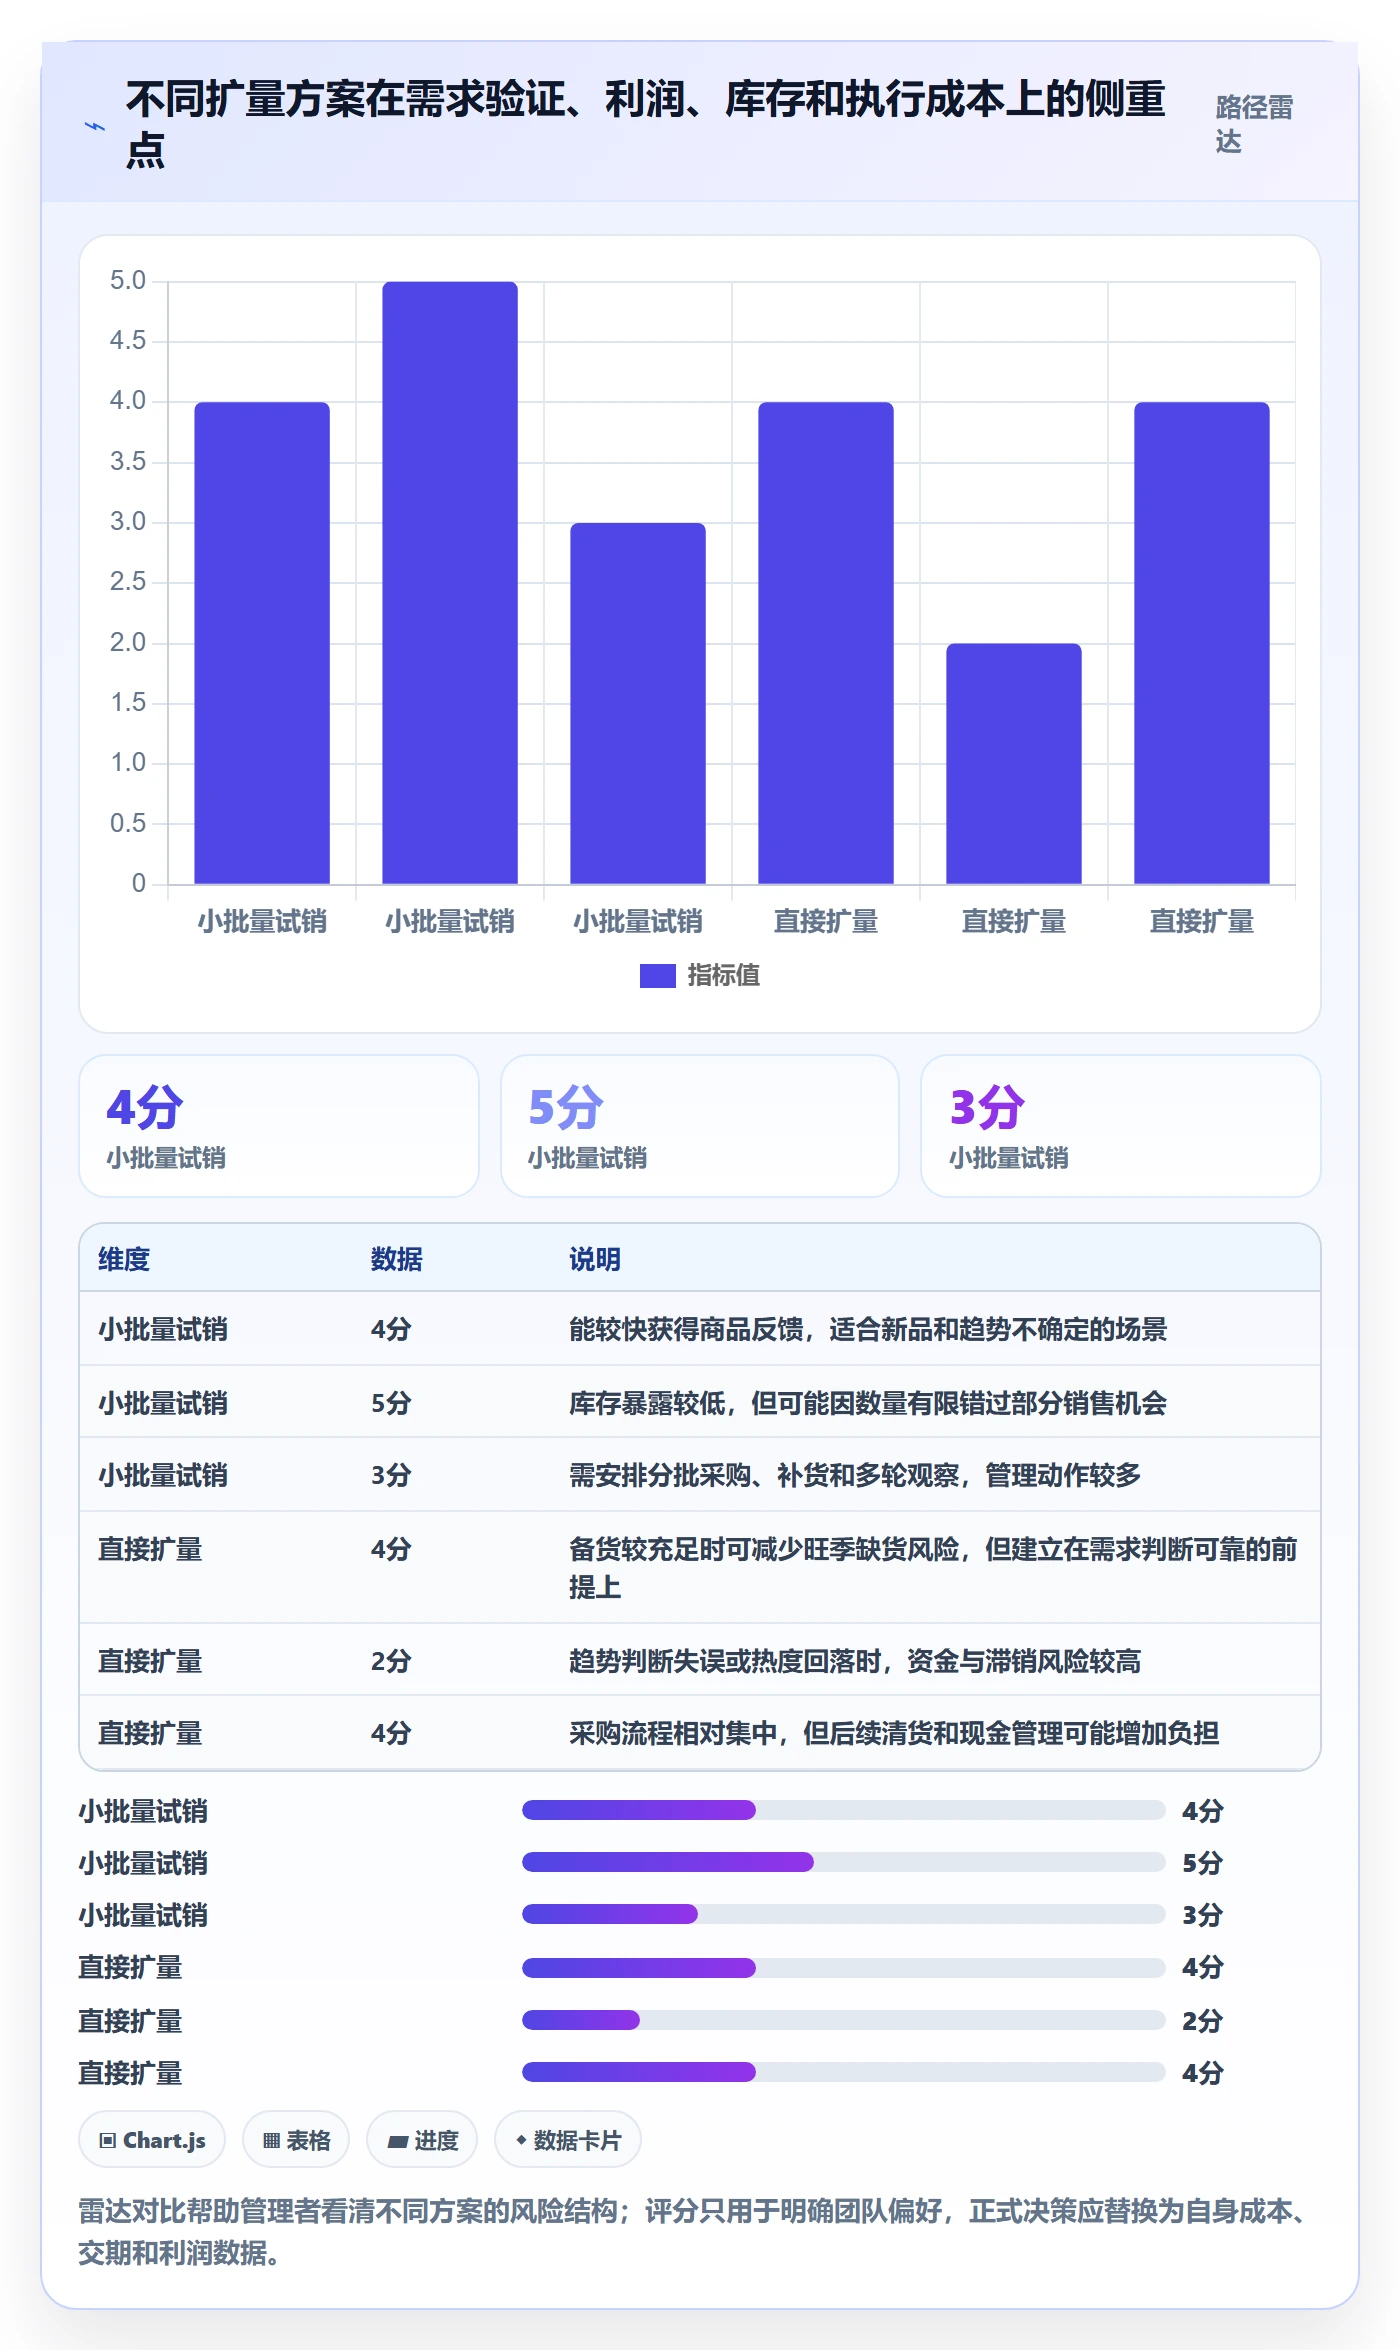Click the 小批量试销 progress bar showing 4分

(x=844, y=1810)
